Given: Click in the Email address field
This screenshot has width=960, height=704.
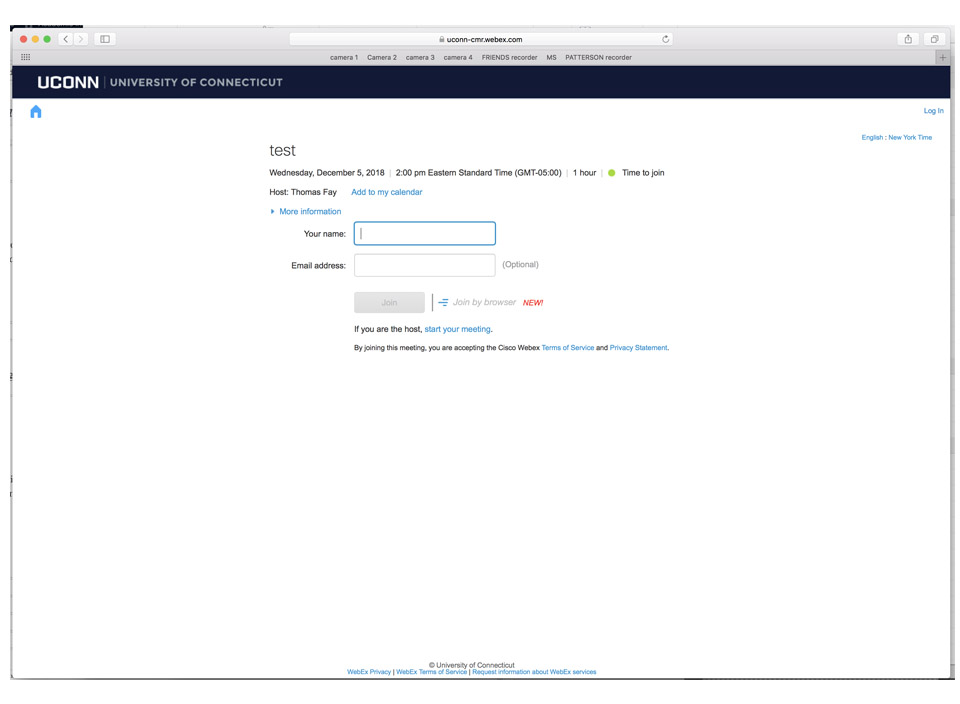Looking at the screenshot, I should tap(425, 265).
